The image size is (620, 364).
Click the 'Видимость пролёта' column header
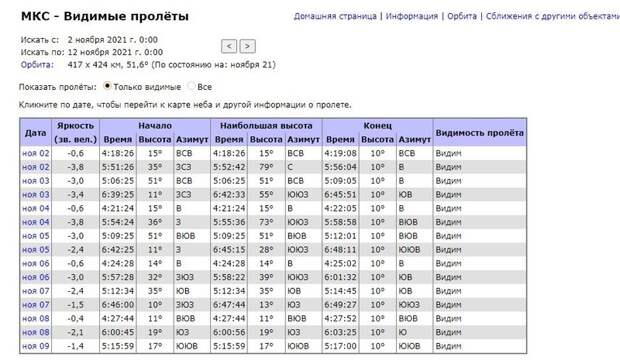coord(479,133)
